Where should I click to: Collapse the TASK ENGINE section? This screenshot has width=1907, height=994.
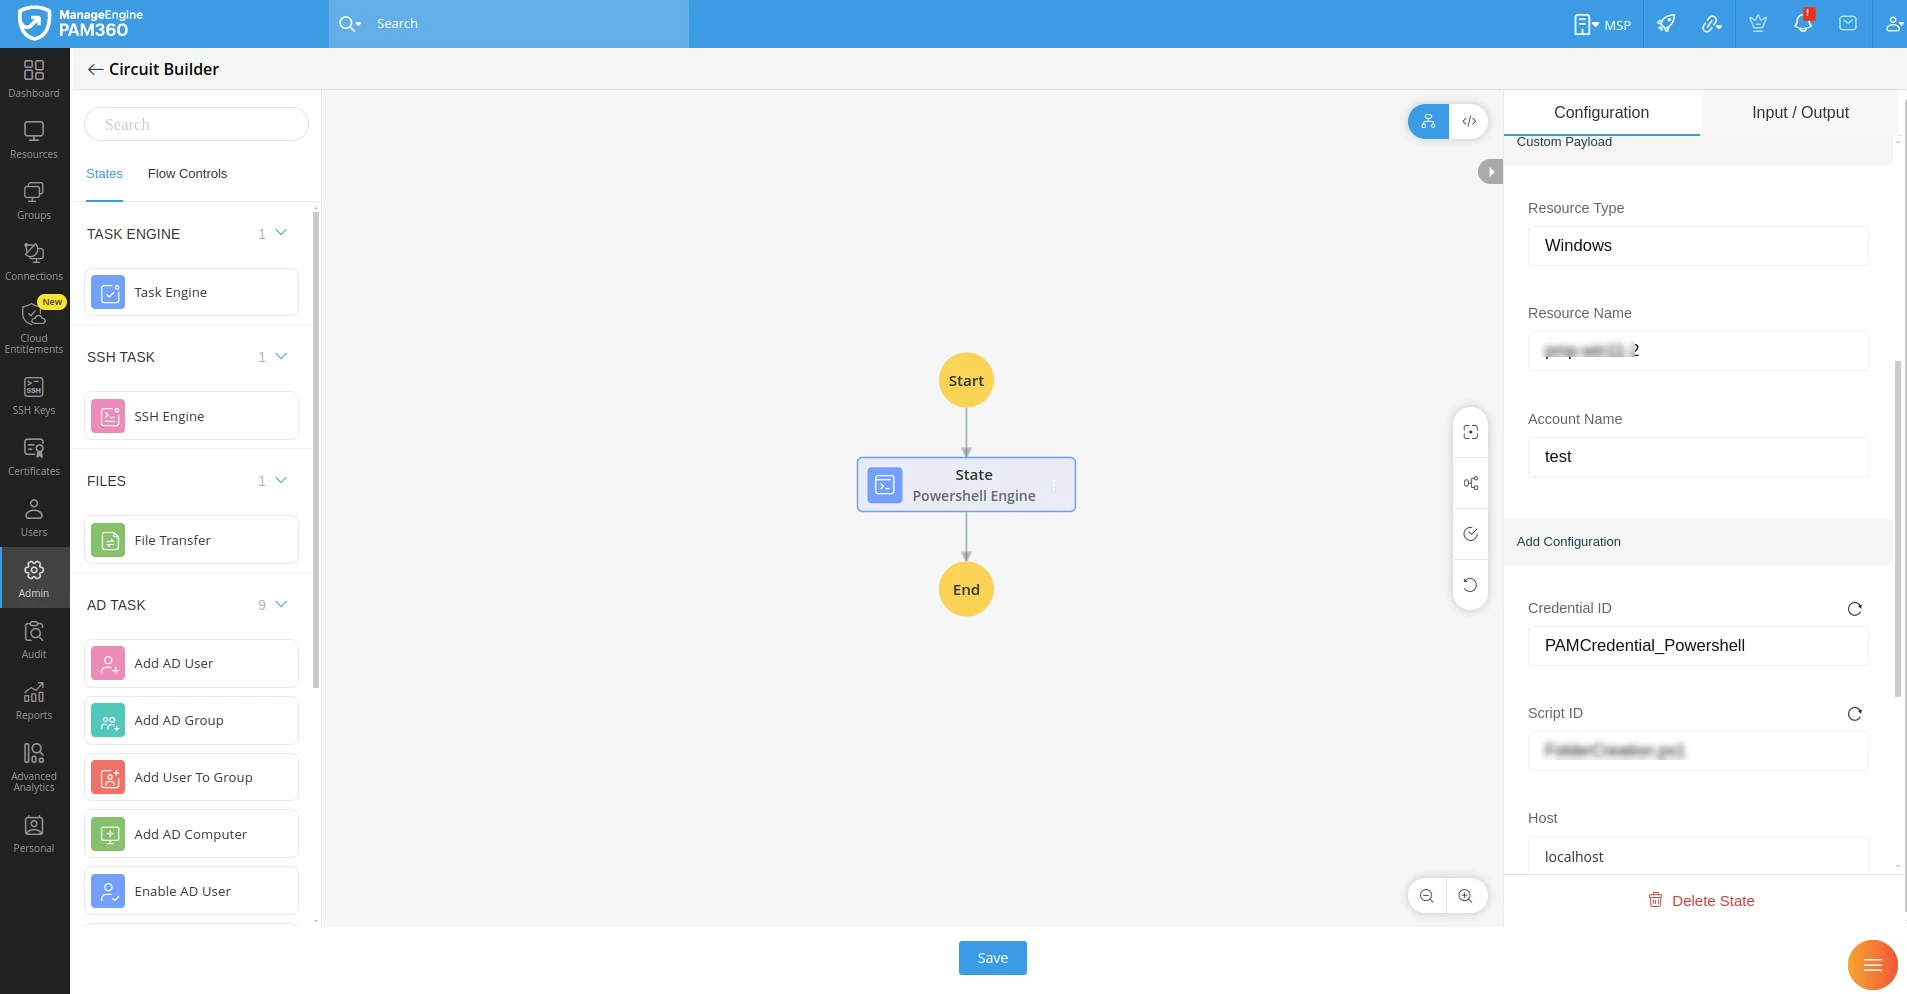point(281,232)
